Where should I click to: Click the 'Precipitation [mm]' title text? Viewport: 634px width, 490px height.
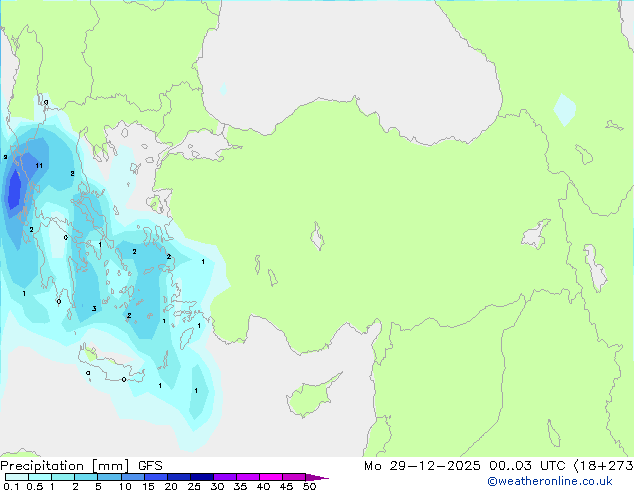65,466
